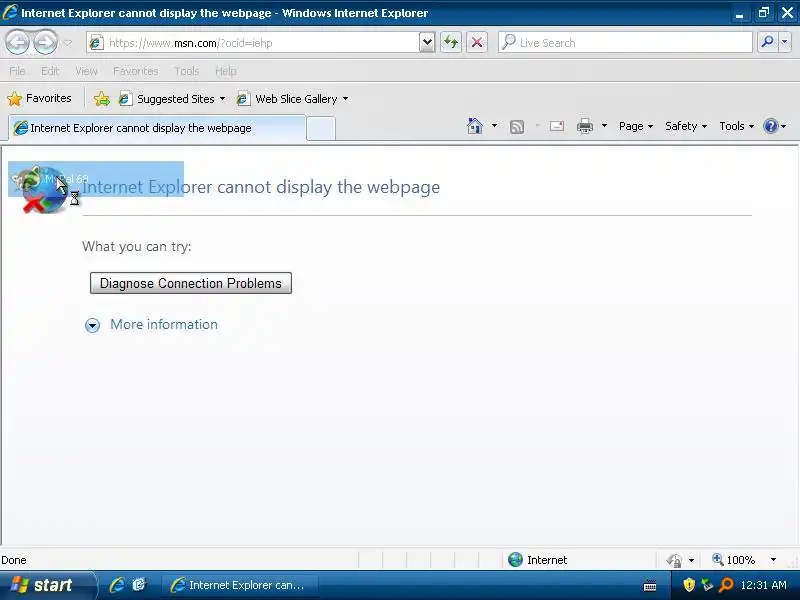Screen dimensions: 800x600
Task: Launch Internet Explorer from Quick Launch
Action: coord(117,585)
